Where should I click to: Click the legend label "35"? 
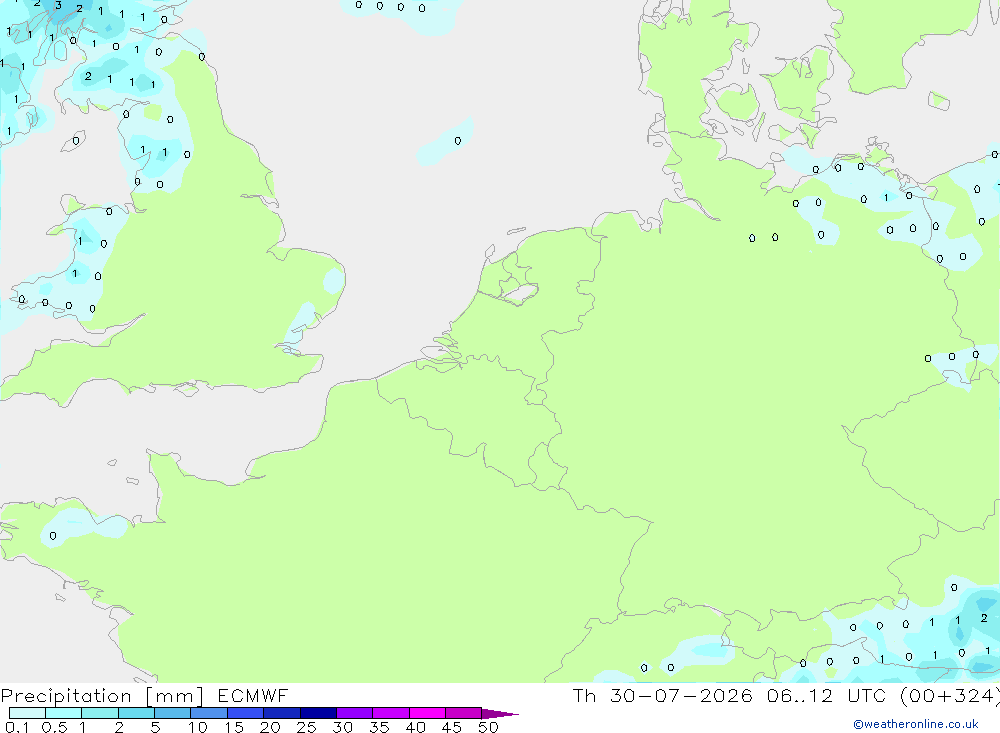[379, 727]
